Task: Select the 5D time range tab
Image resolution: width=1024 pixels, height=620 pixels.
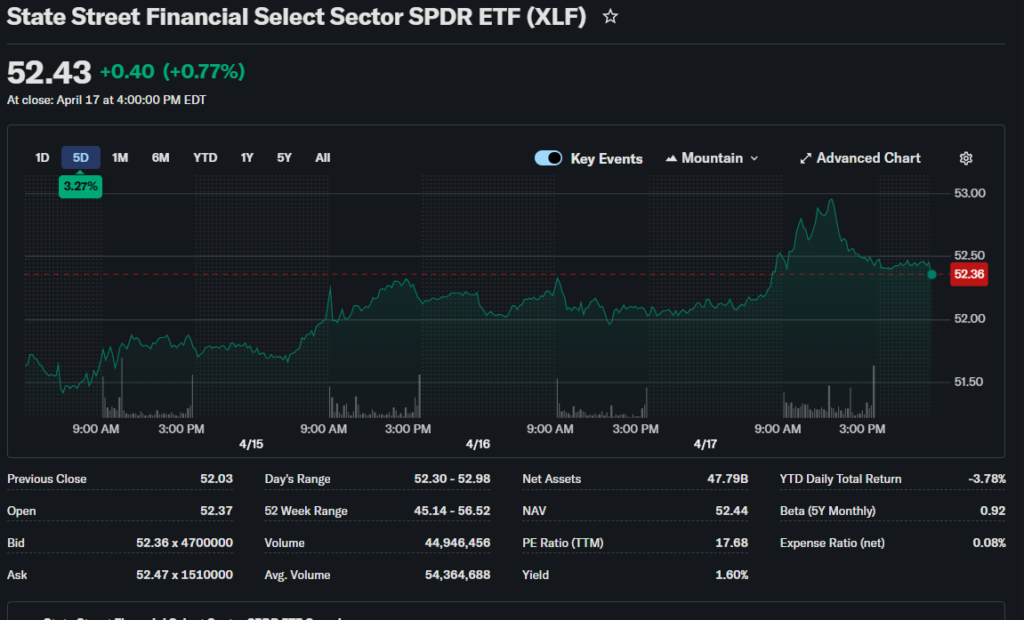Action: tap(81, 157)
